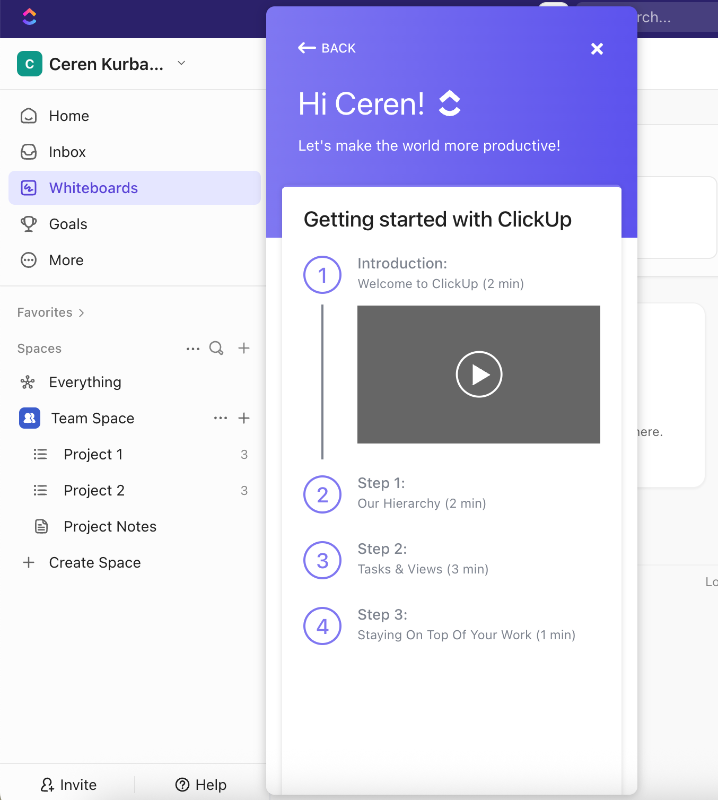
Task: Click the Whiteboards icon
Action: point(29,188)
